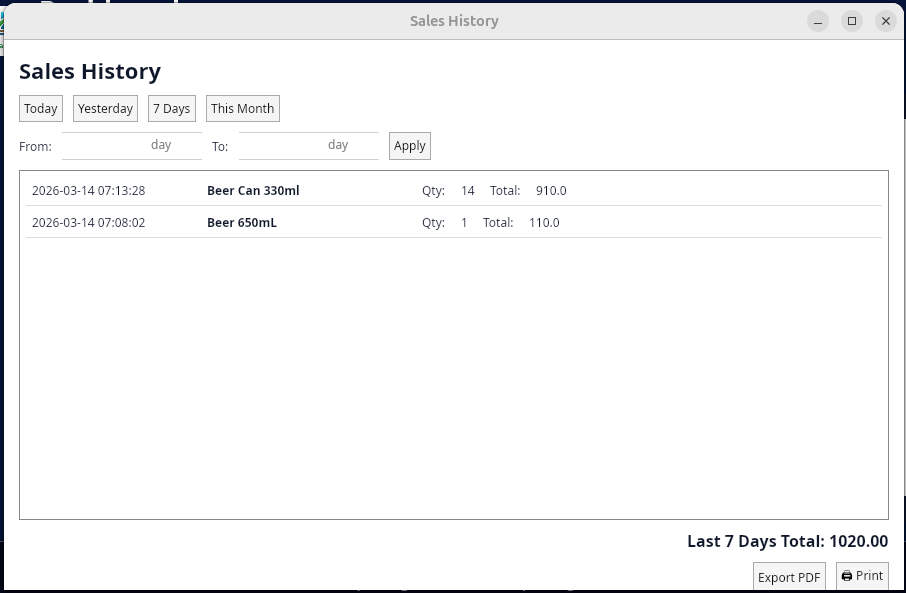The image size is (906, 593).
Task: Close the Sales History window
Action: pyautogui.click(x=886, y=21)
